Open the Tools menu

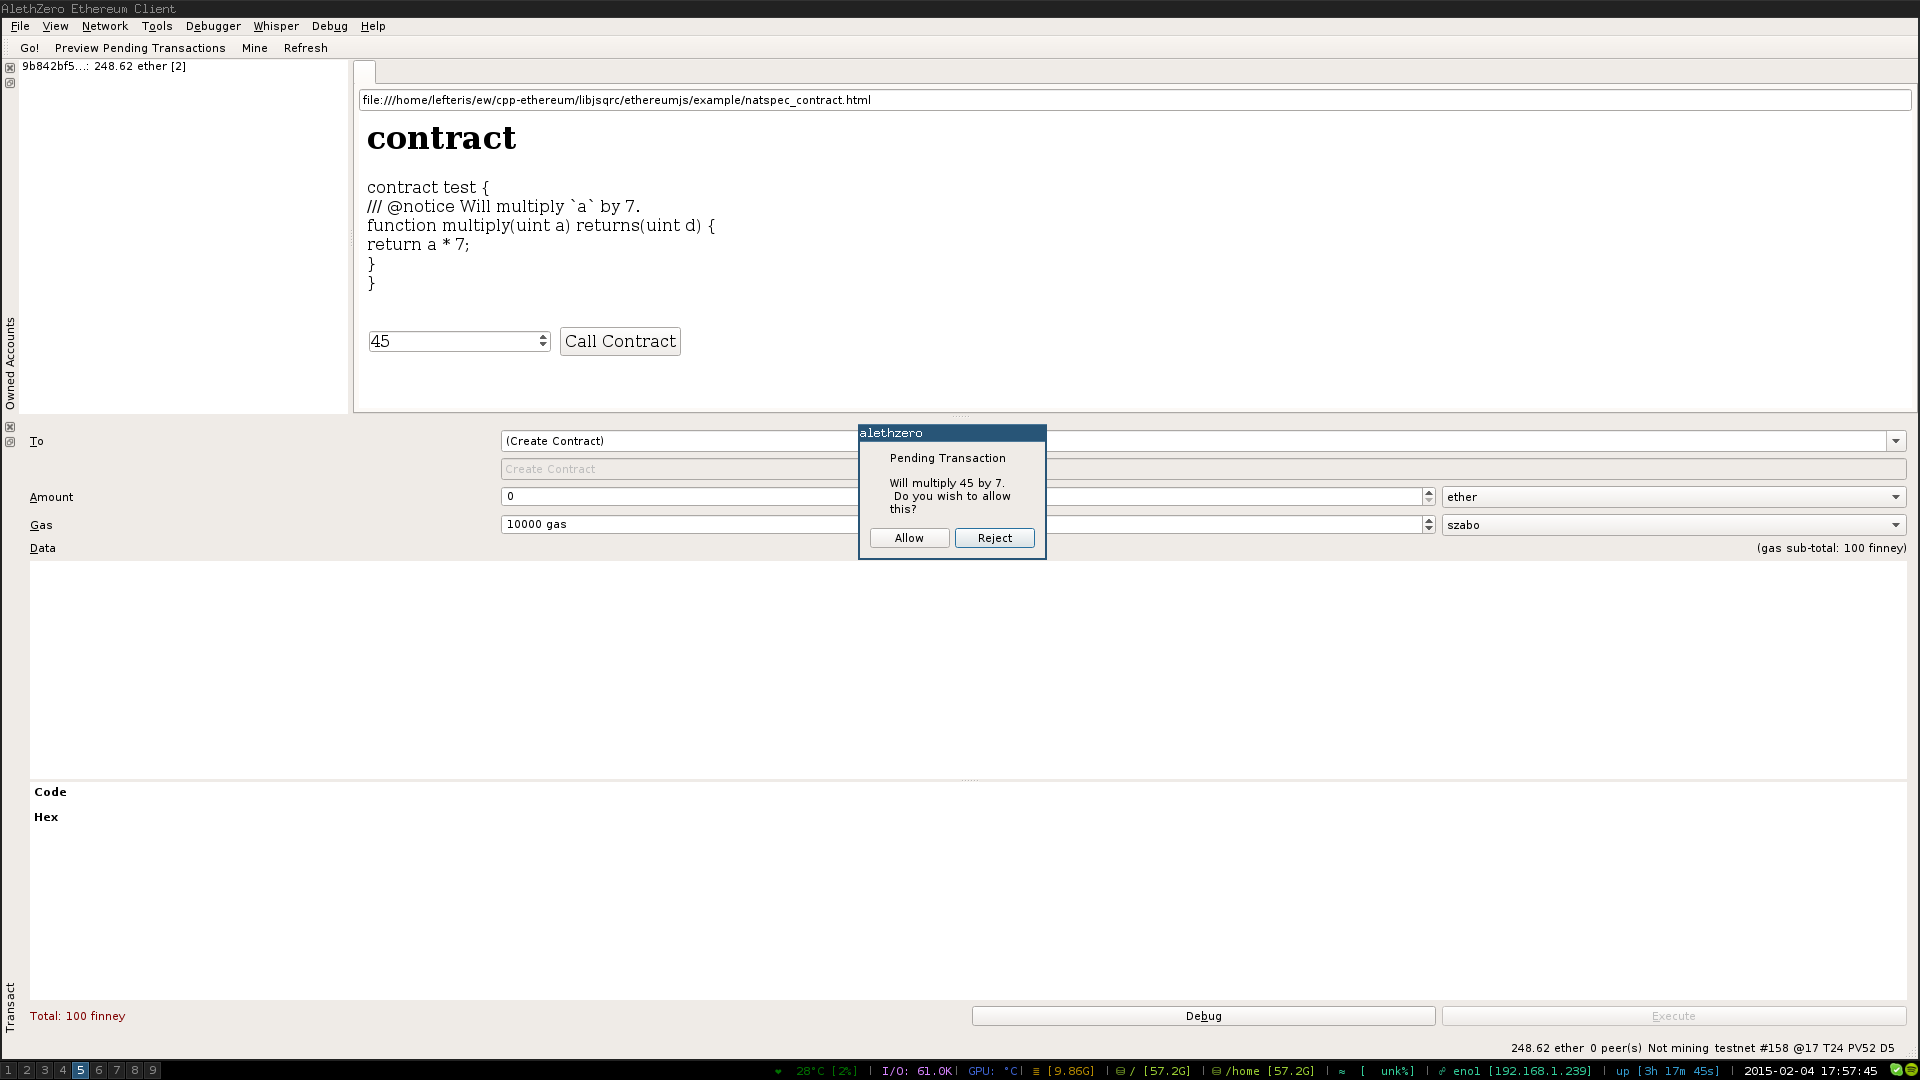pyautogui.click(x=157, y=26)
